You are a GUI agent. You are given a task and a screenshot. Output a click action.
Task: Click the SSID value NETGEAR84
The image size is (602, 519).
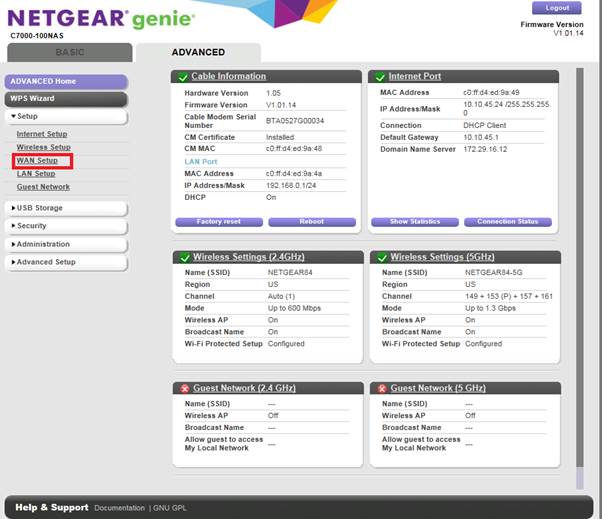coord(290,273)
